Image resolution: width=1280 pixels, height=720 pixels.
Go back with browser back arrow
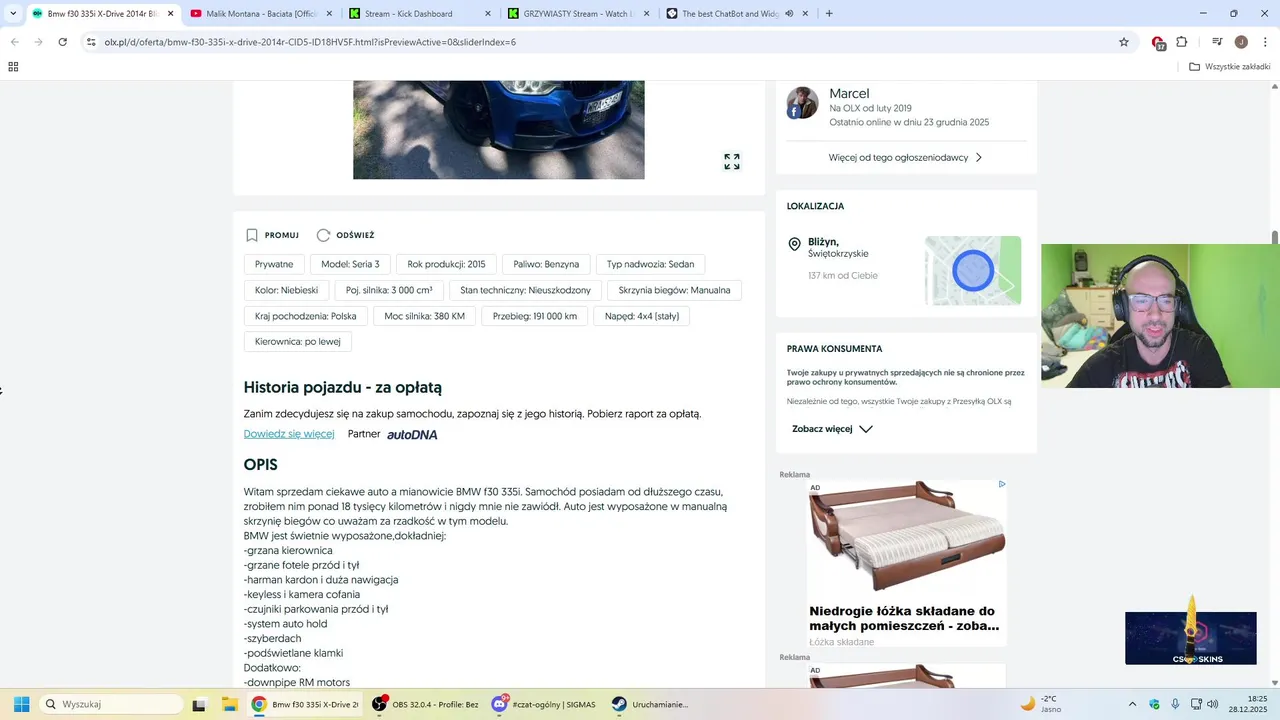click(x=15, y=42)
